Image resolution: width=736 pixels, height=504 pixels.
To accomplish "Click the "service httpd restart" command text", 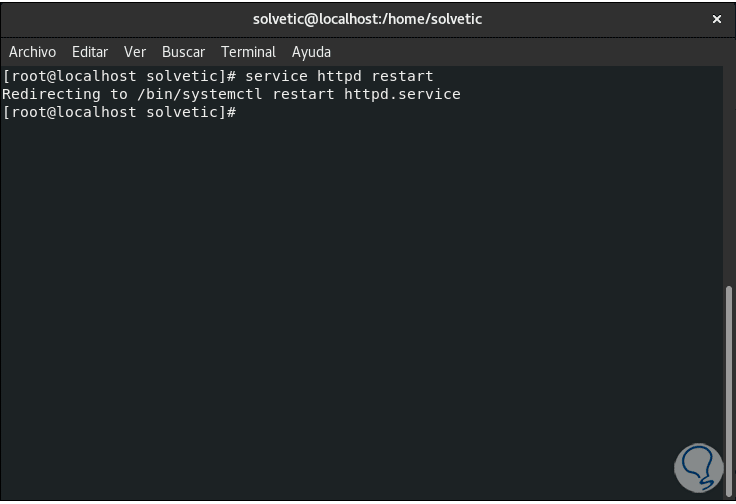I will [339, 76].
